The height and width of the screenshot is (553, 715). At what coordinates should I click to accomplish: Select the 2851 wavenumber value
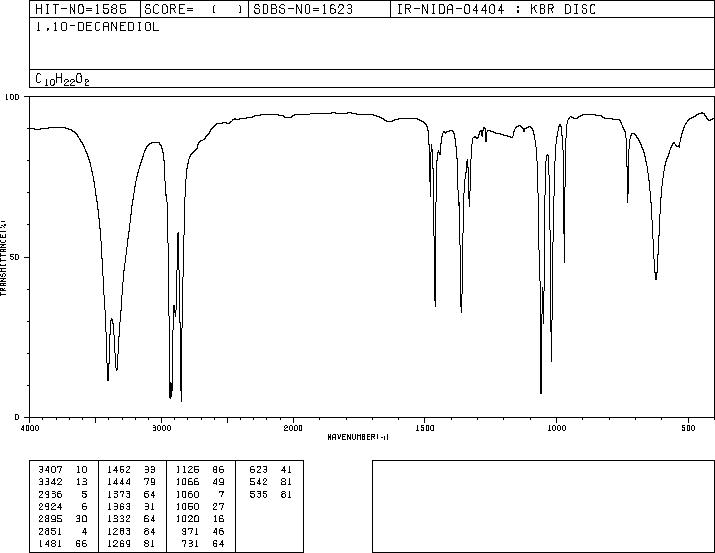[x=50, y=531]
